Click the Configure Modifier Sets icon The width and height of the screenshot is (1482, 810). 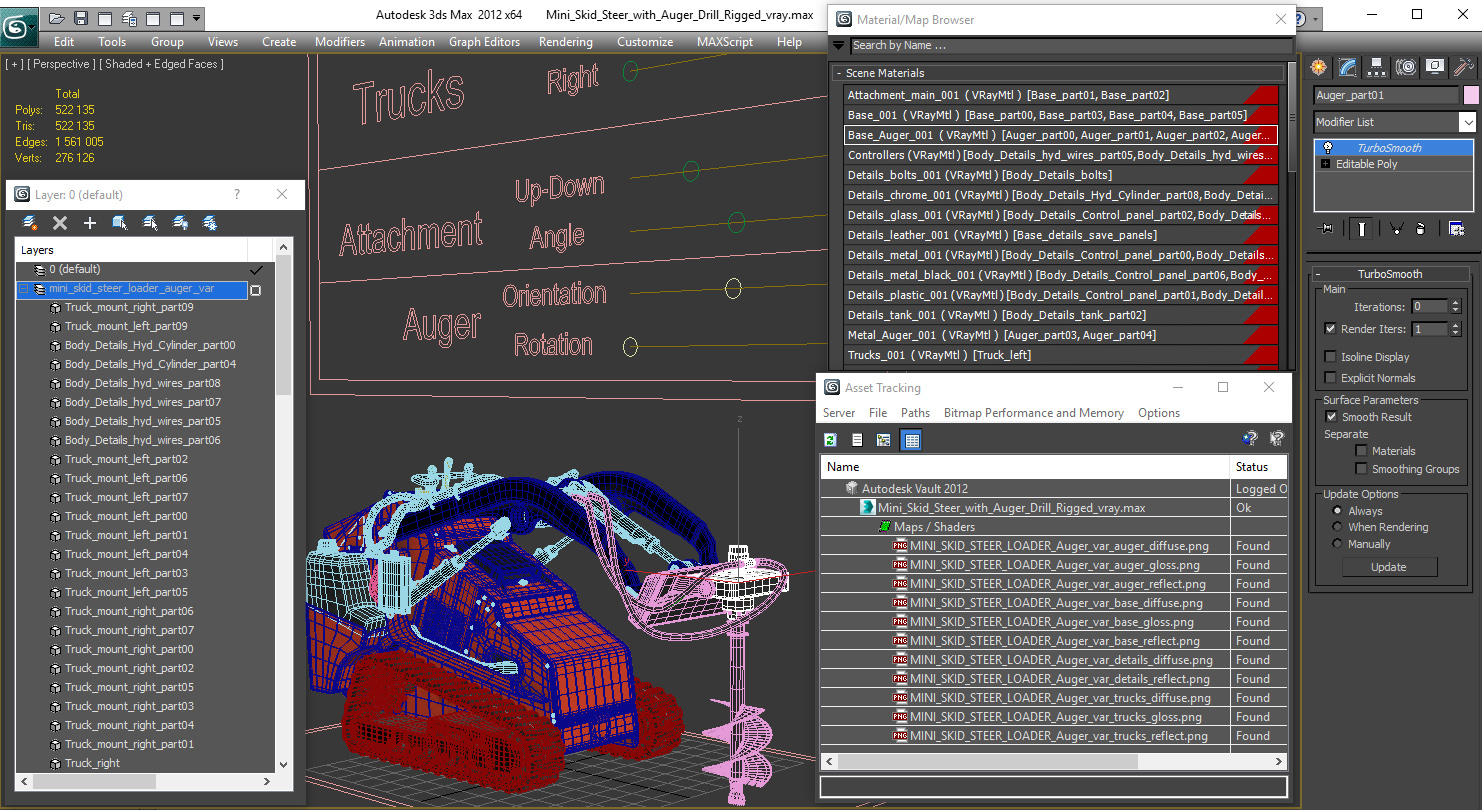(x=1456, y=229)
